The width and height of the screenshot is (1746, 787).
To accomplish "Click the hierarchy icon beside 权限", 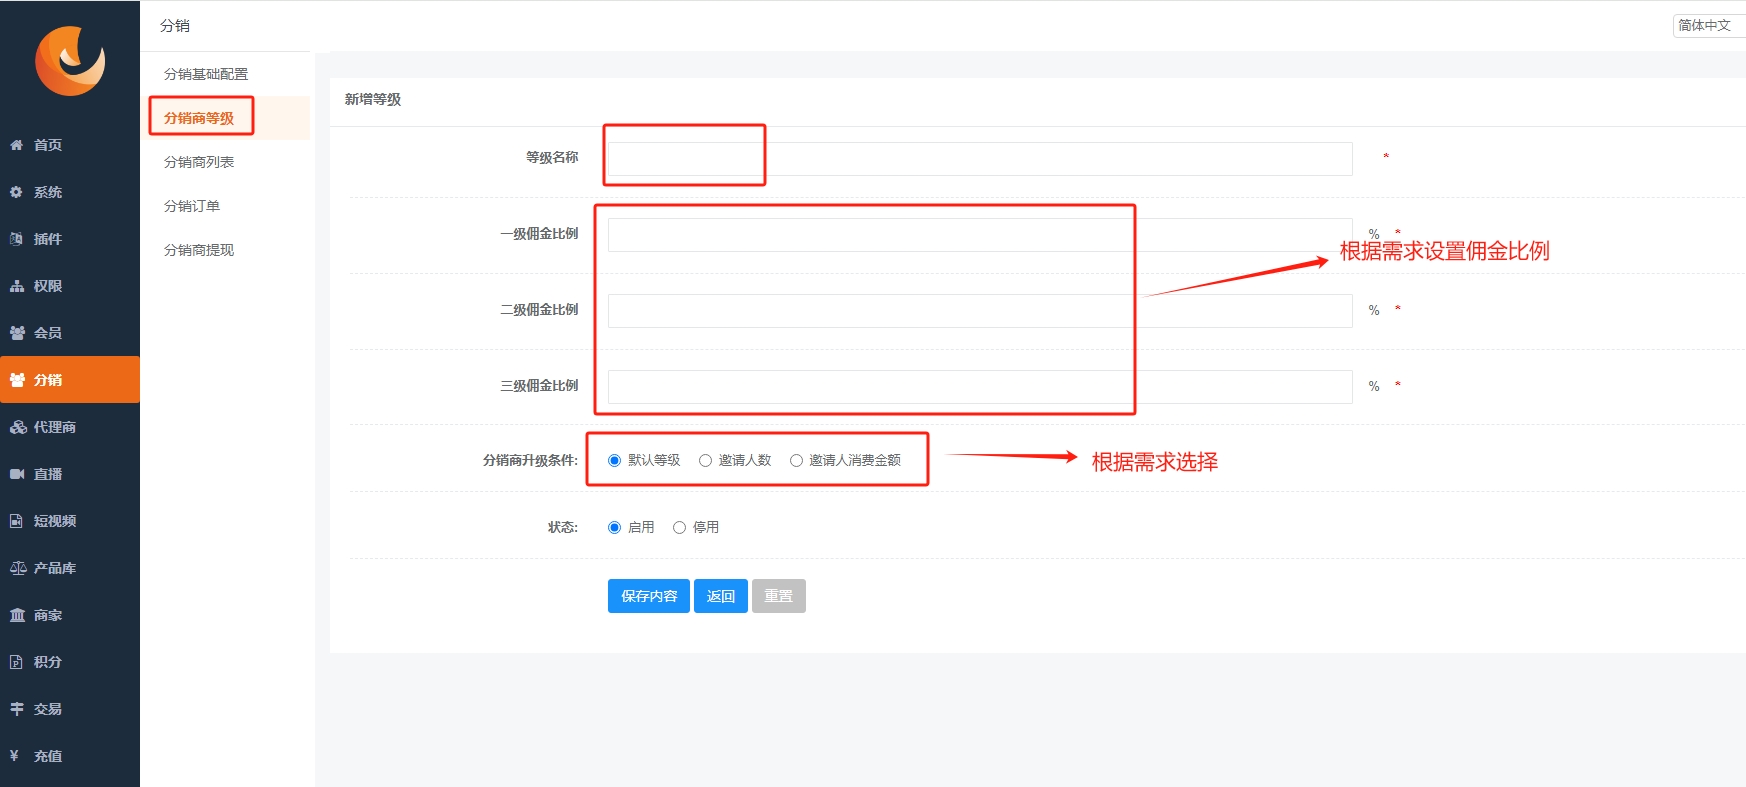I will point(17,286).
